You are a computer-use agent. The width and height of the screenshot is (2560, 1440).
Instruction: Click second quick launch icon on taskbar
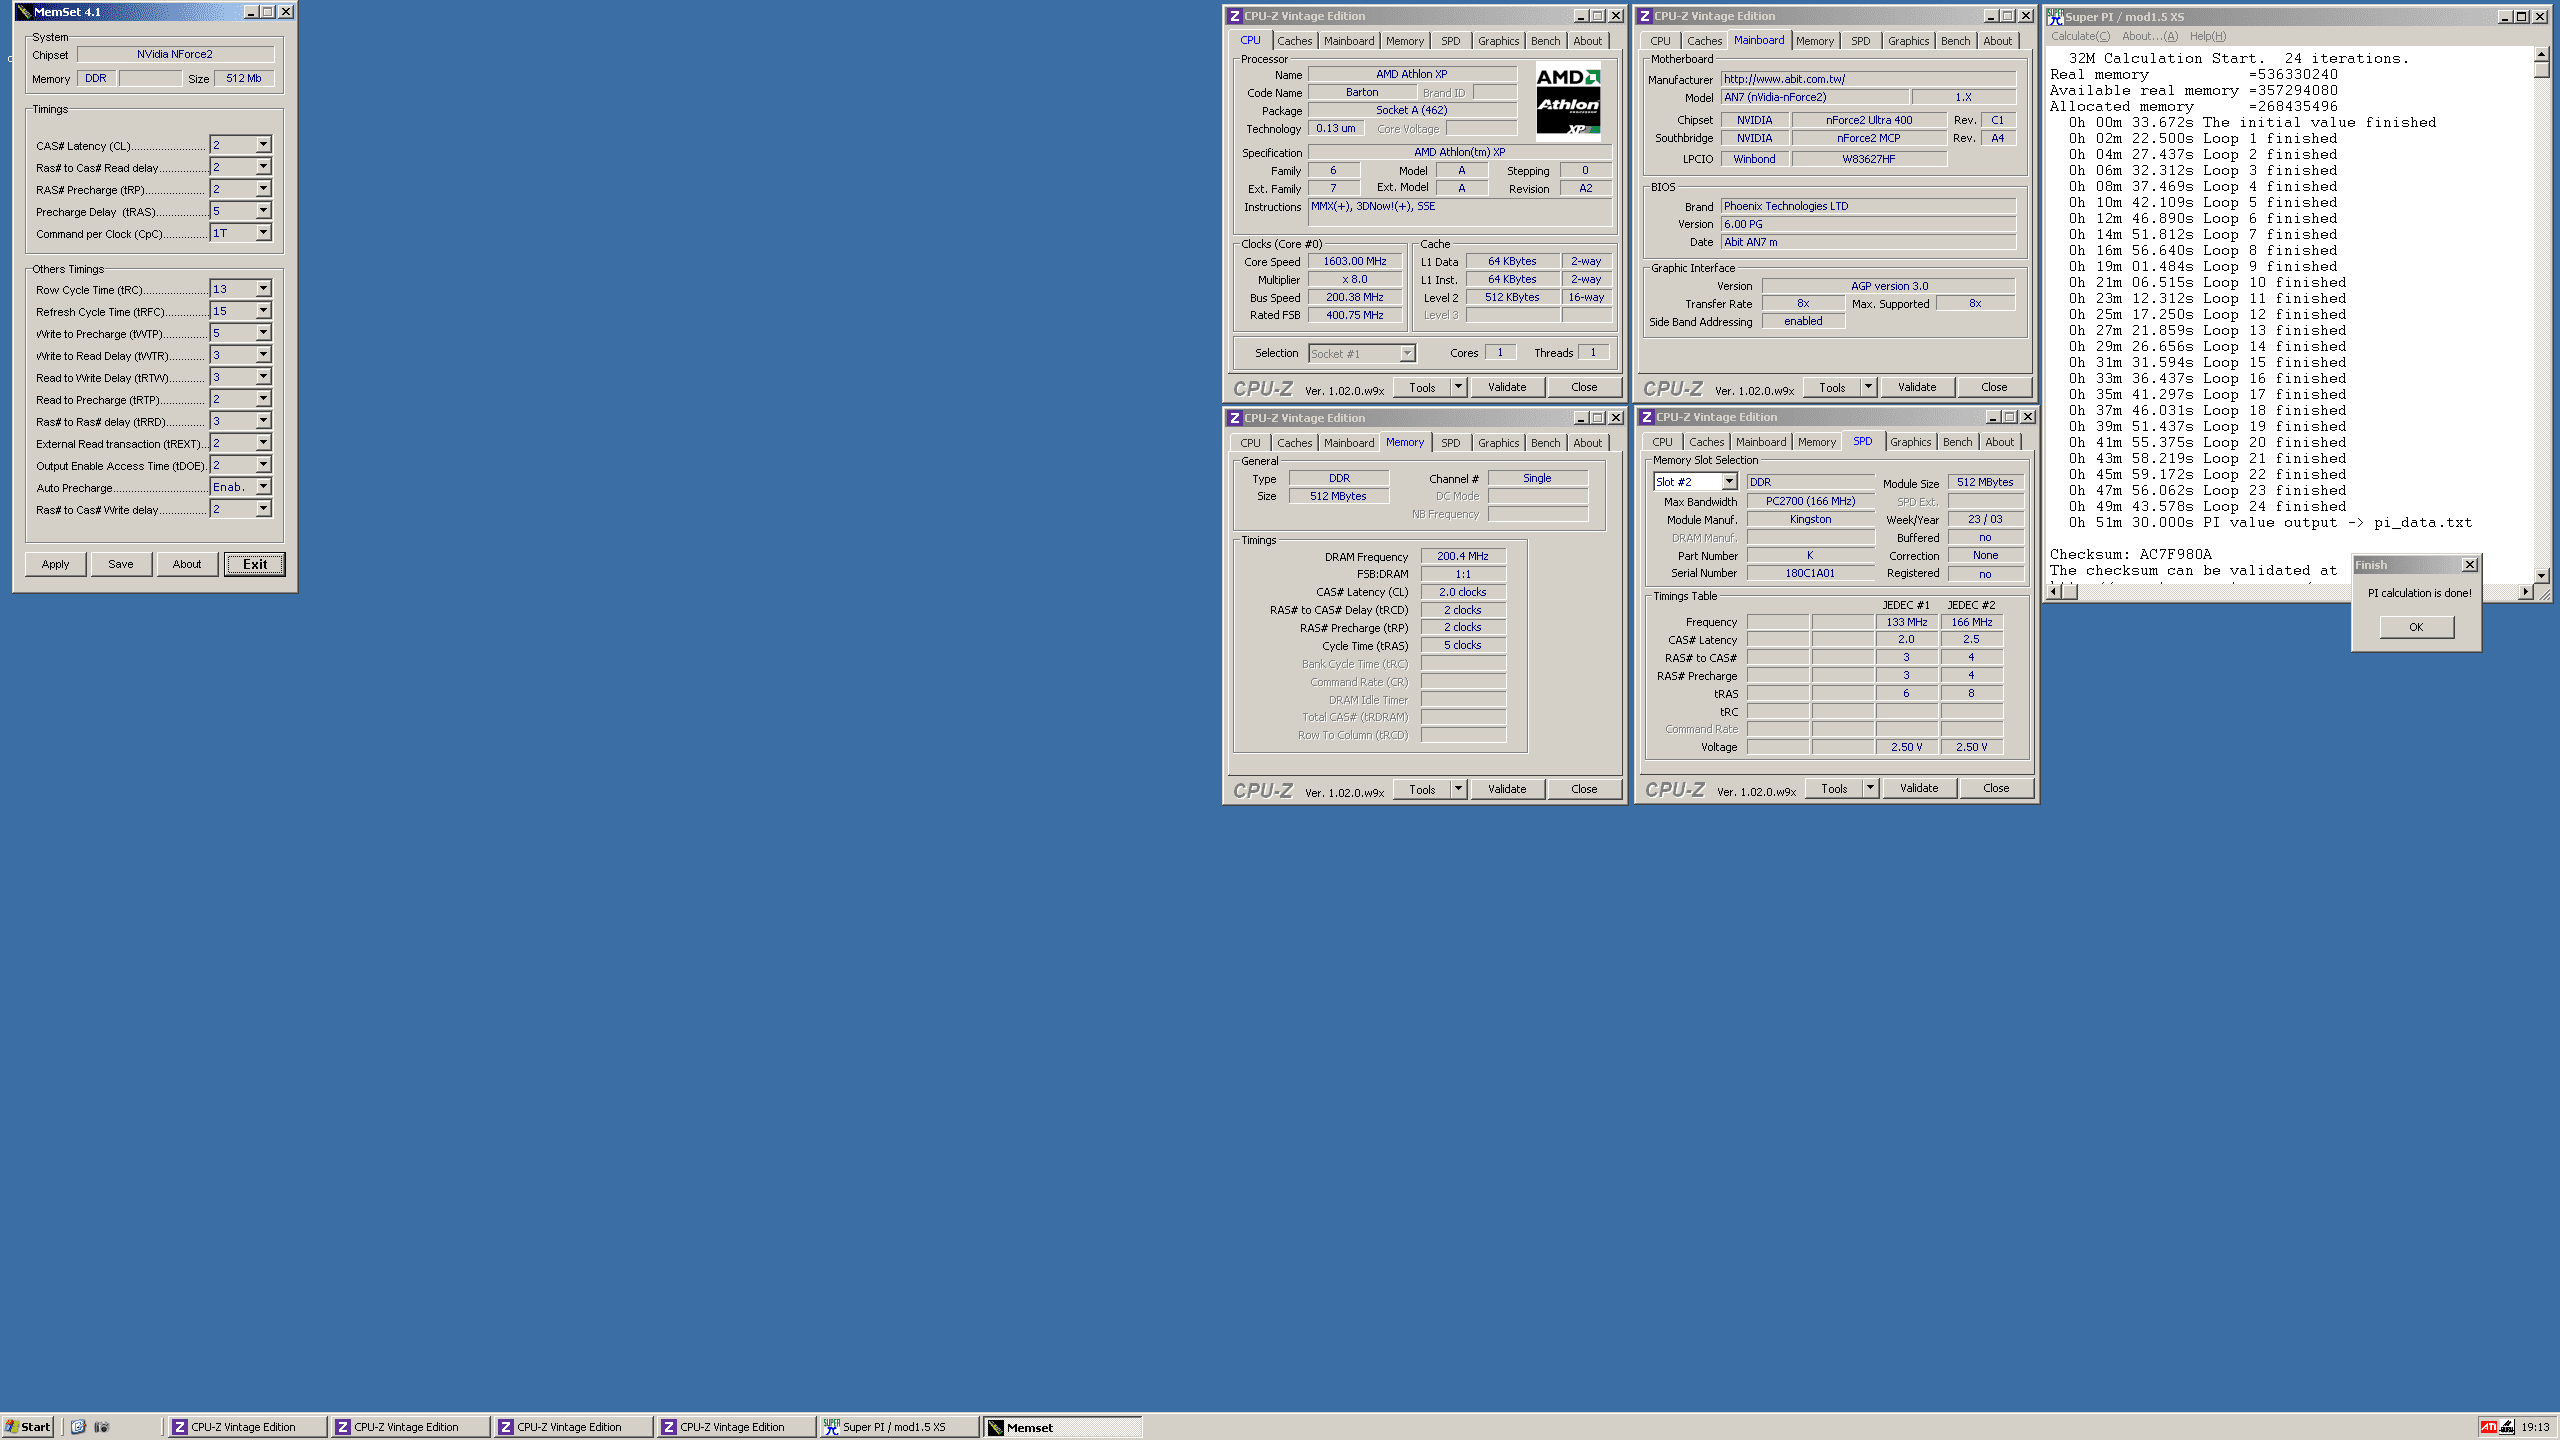point(101,1427)
